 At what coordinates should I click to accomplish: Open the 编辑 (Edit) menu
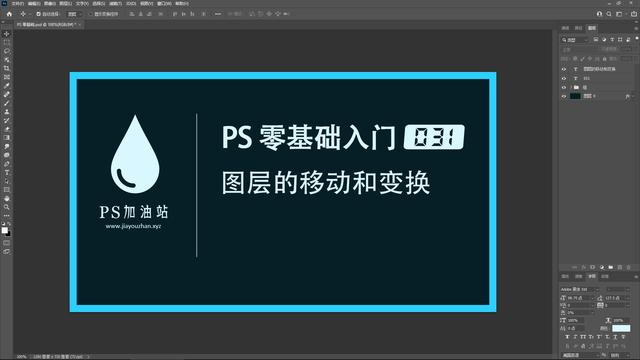[x=34, y=3]
